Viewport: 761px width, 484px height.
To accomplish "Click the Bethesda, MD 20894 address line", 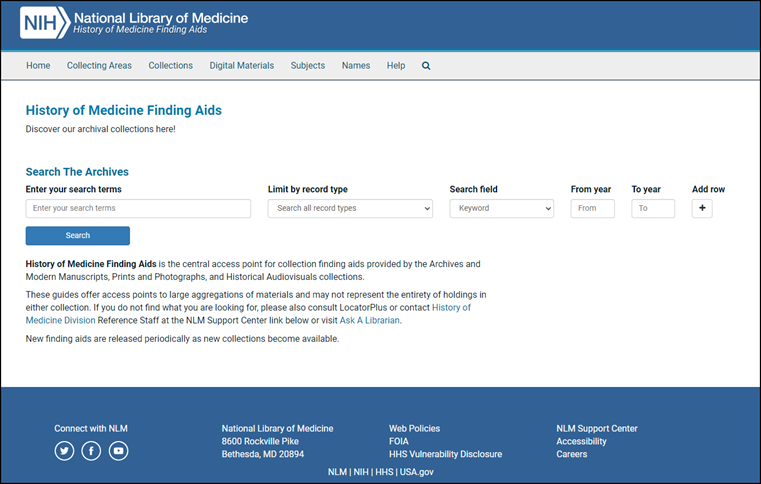I will [263, 454].
